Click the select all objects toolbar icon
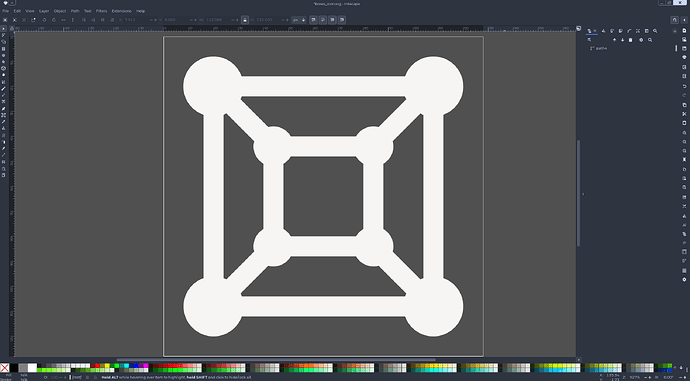This screenshot has height=381, width=690. [5, 20]
